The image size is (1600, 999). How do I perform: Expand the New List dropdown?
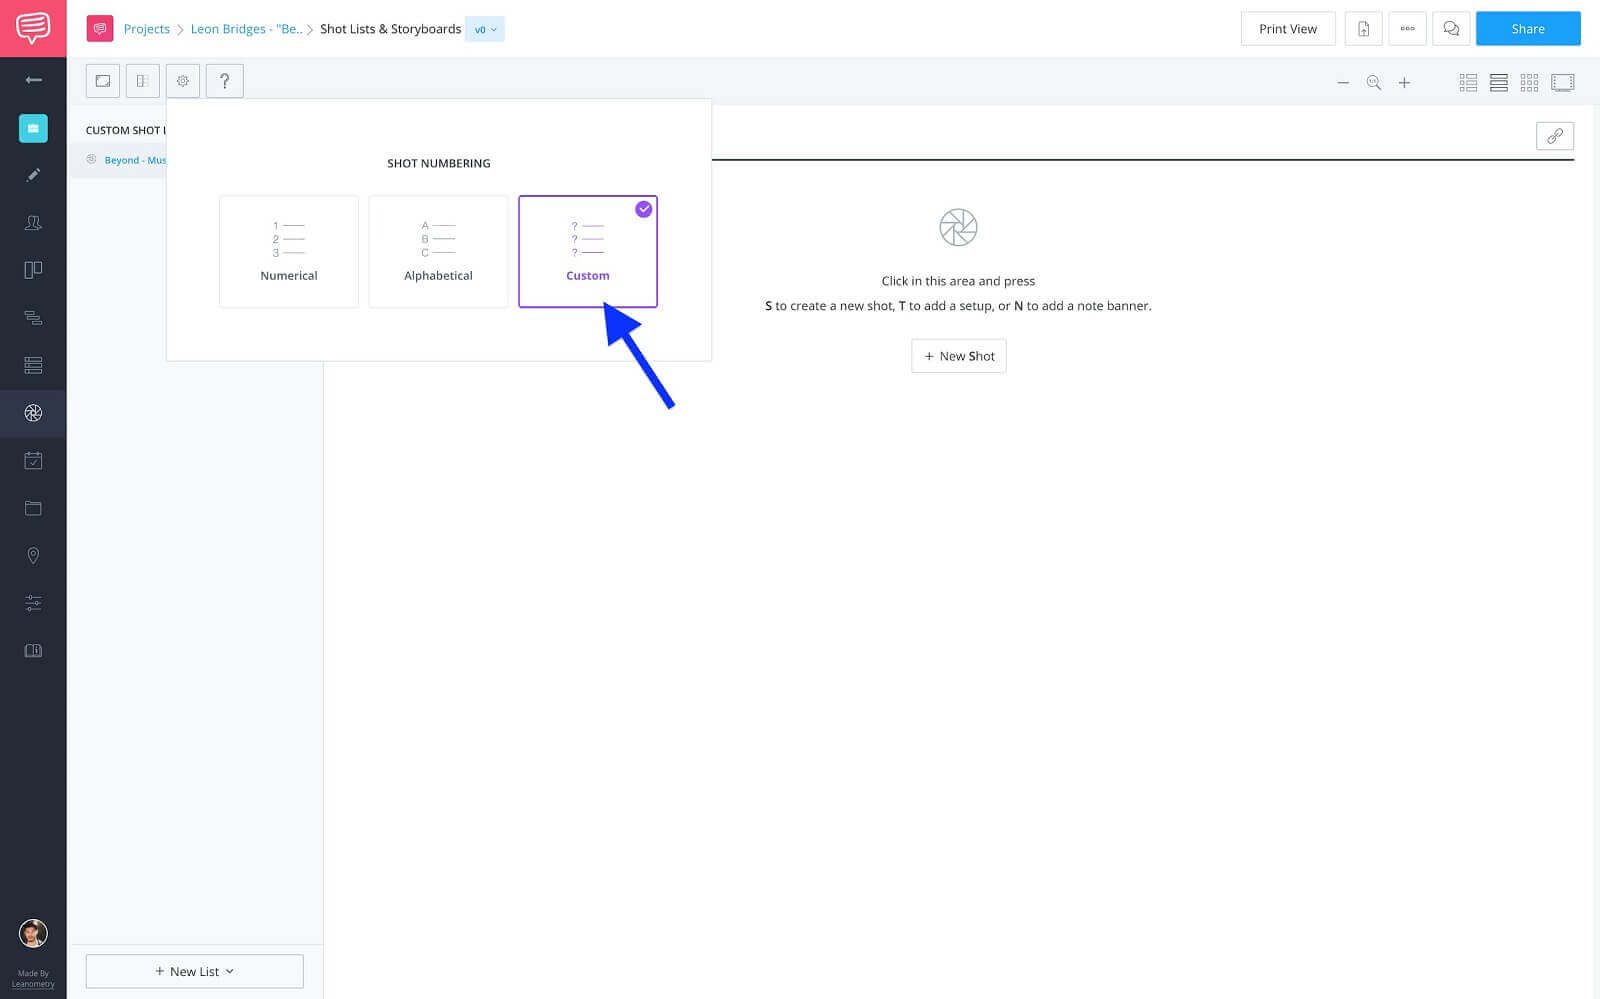pos(194,971)
